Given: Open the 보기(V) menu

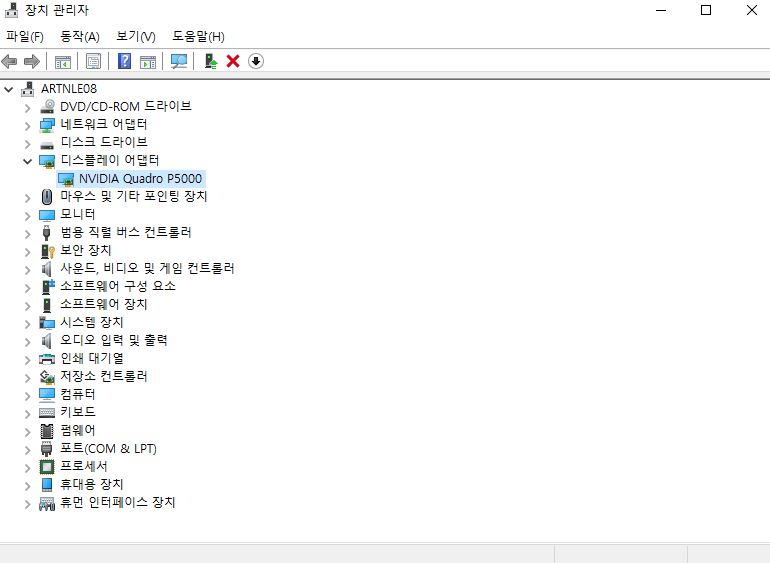Looking at the screenshot, I should coord(136,37).
